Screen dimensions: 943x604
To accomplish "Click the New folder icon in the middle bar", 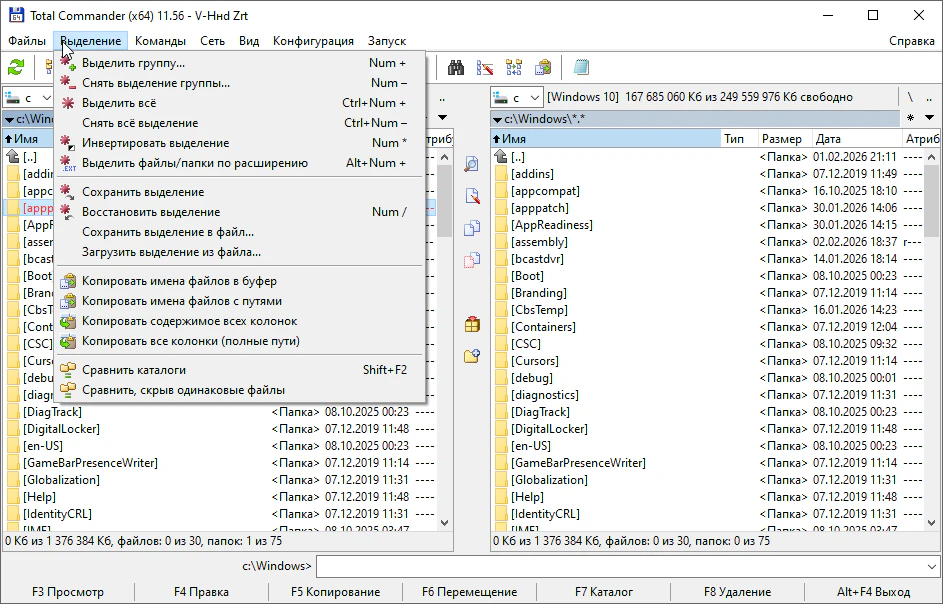I will [472, 356].
